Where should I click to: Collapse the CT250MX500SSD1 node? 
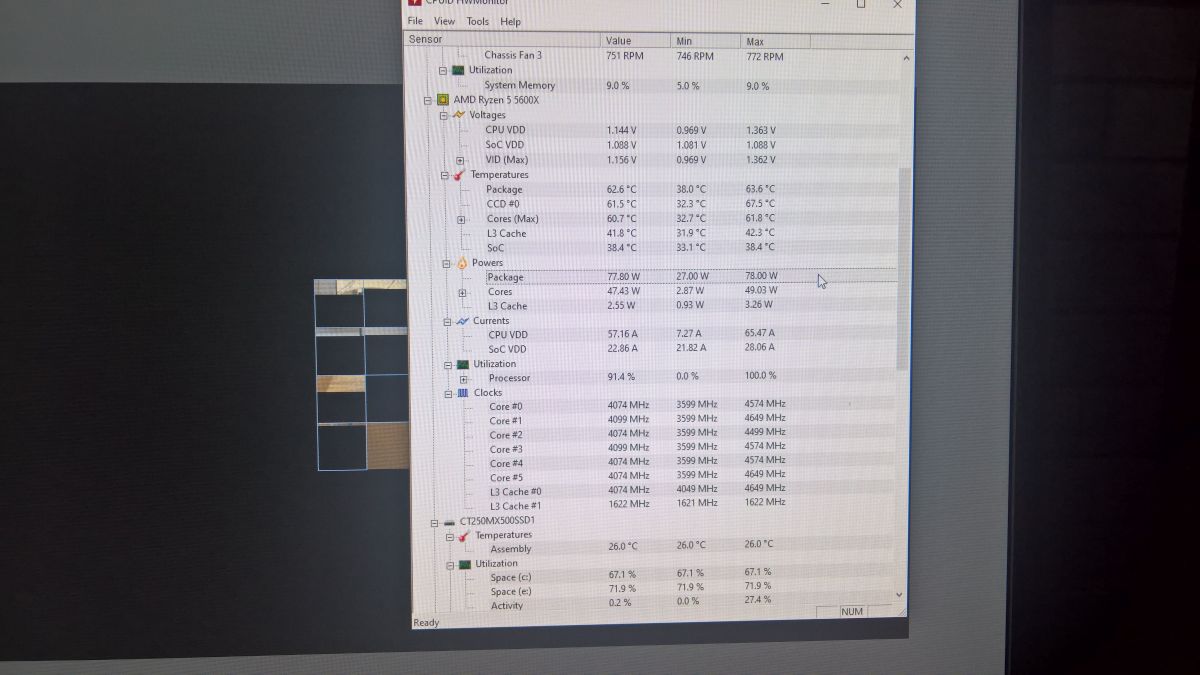pyautogui.click(x=435, y=522)
